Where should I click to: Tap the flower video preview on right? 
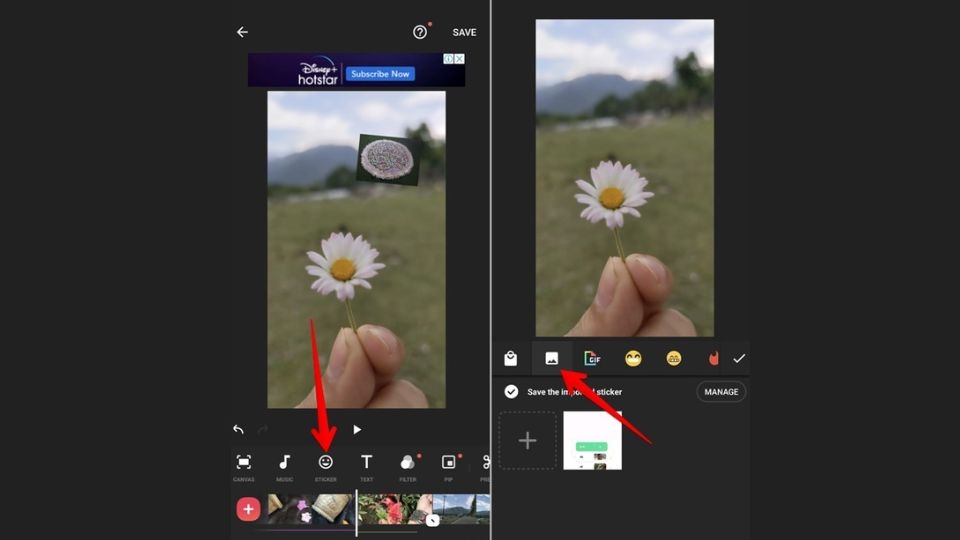(624, 178)
